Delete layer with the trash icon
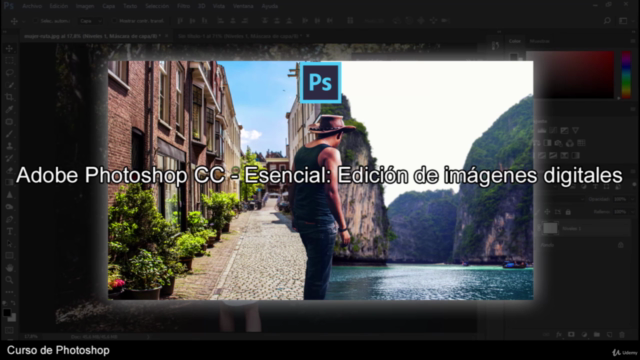Image resolution: width=640 pixels, height=360 pixels. click(622, 335)
